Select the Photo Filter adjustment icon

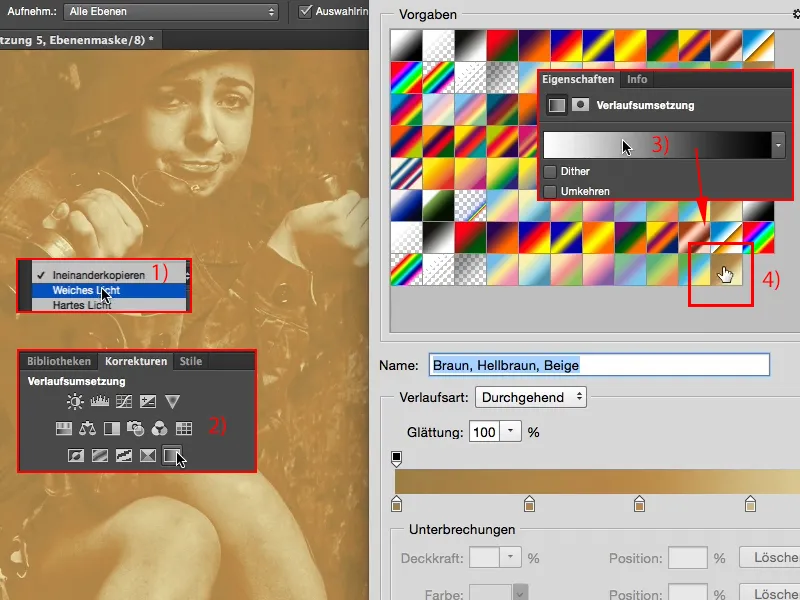136,428
